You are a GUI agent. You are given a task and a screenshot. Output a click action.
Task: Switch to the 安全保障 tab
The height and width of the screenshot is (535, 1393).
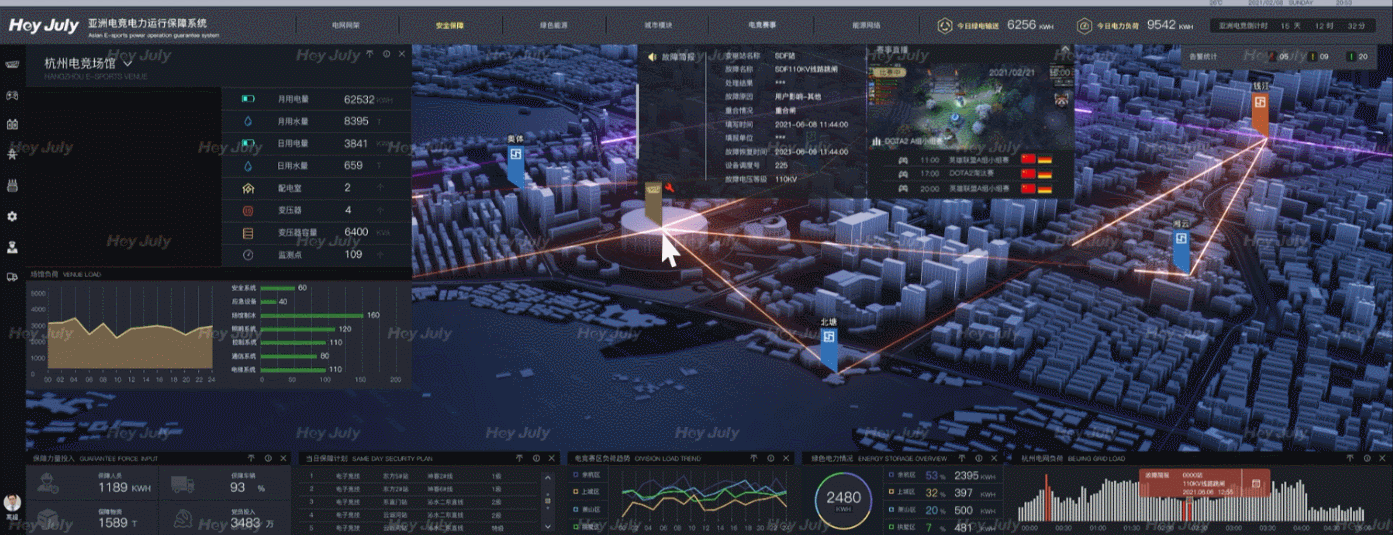click(x=449, y=25)
